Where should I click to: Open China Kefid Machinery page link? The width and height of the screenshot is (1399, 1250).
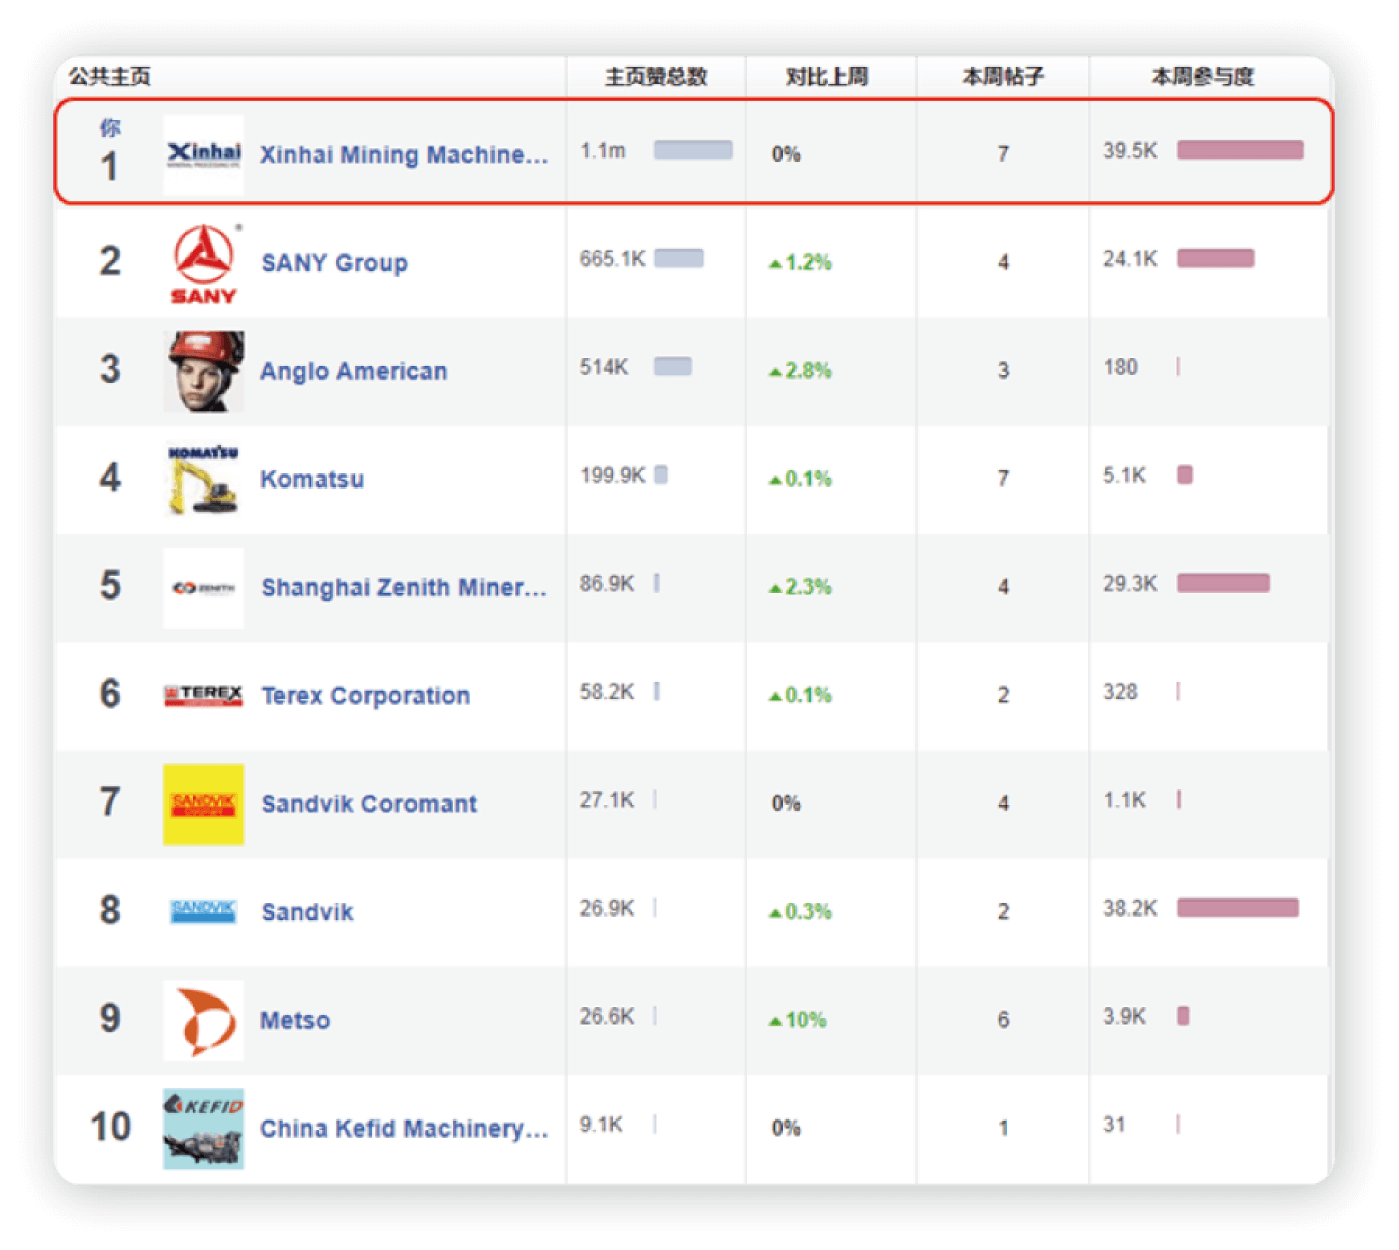click(x=404, y=1128)
